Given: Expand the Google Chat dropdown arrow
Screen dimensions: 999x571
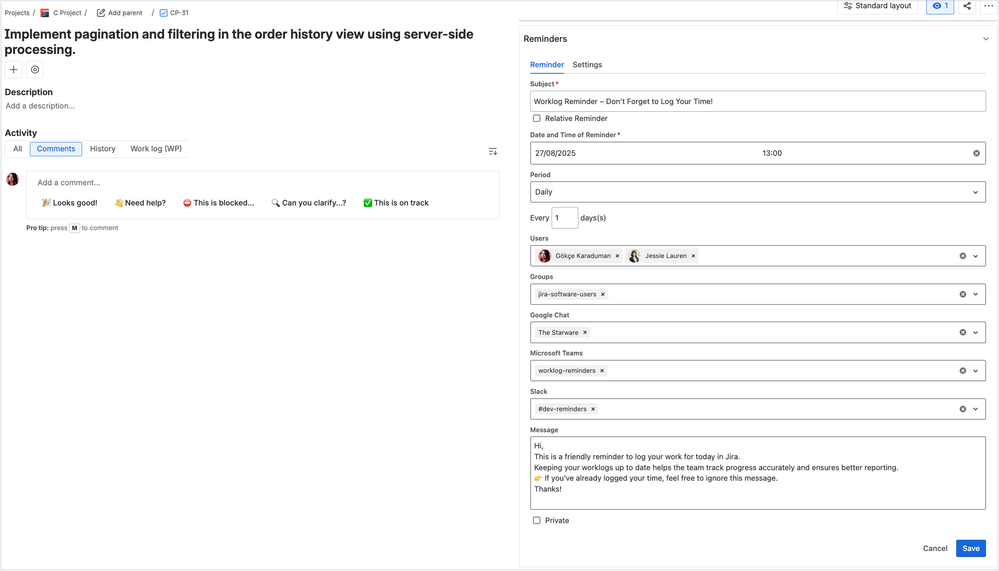Looking at the screenshot, I should click(x=975, y=333).
